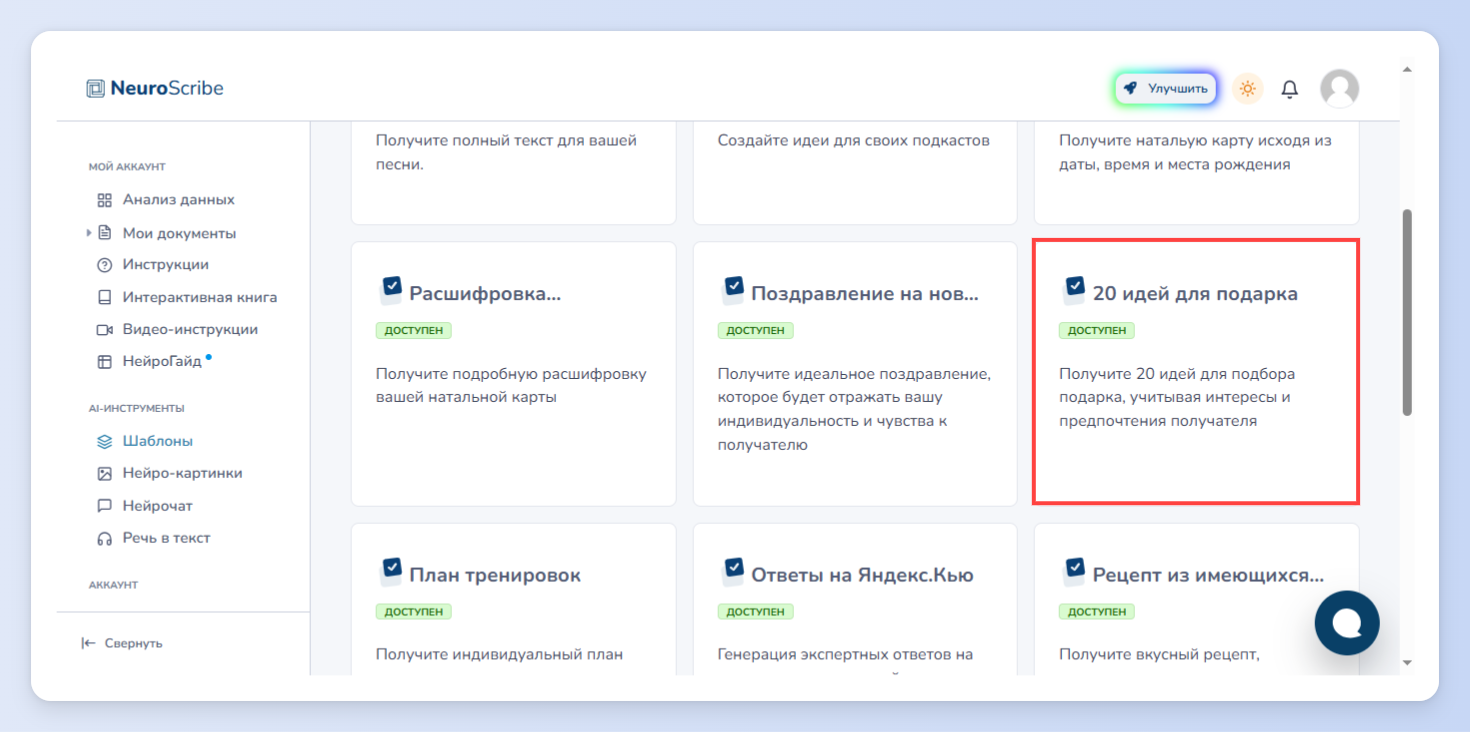Click ДОСТУПЕН badge on 20 идей card
1470x732 pixels.
tap(1097, 330)
